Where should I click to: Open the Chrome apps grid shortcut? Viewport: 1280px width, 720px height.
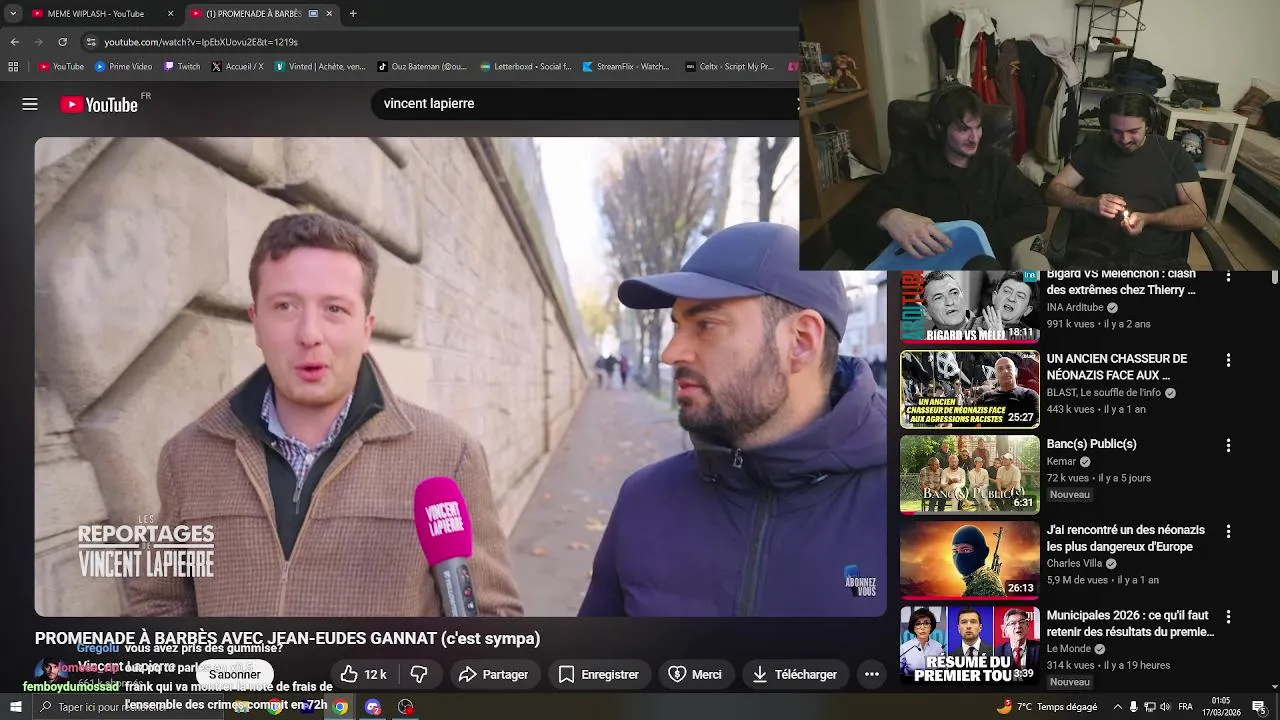pyautogui.click(x=13, y=67)
